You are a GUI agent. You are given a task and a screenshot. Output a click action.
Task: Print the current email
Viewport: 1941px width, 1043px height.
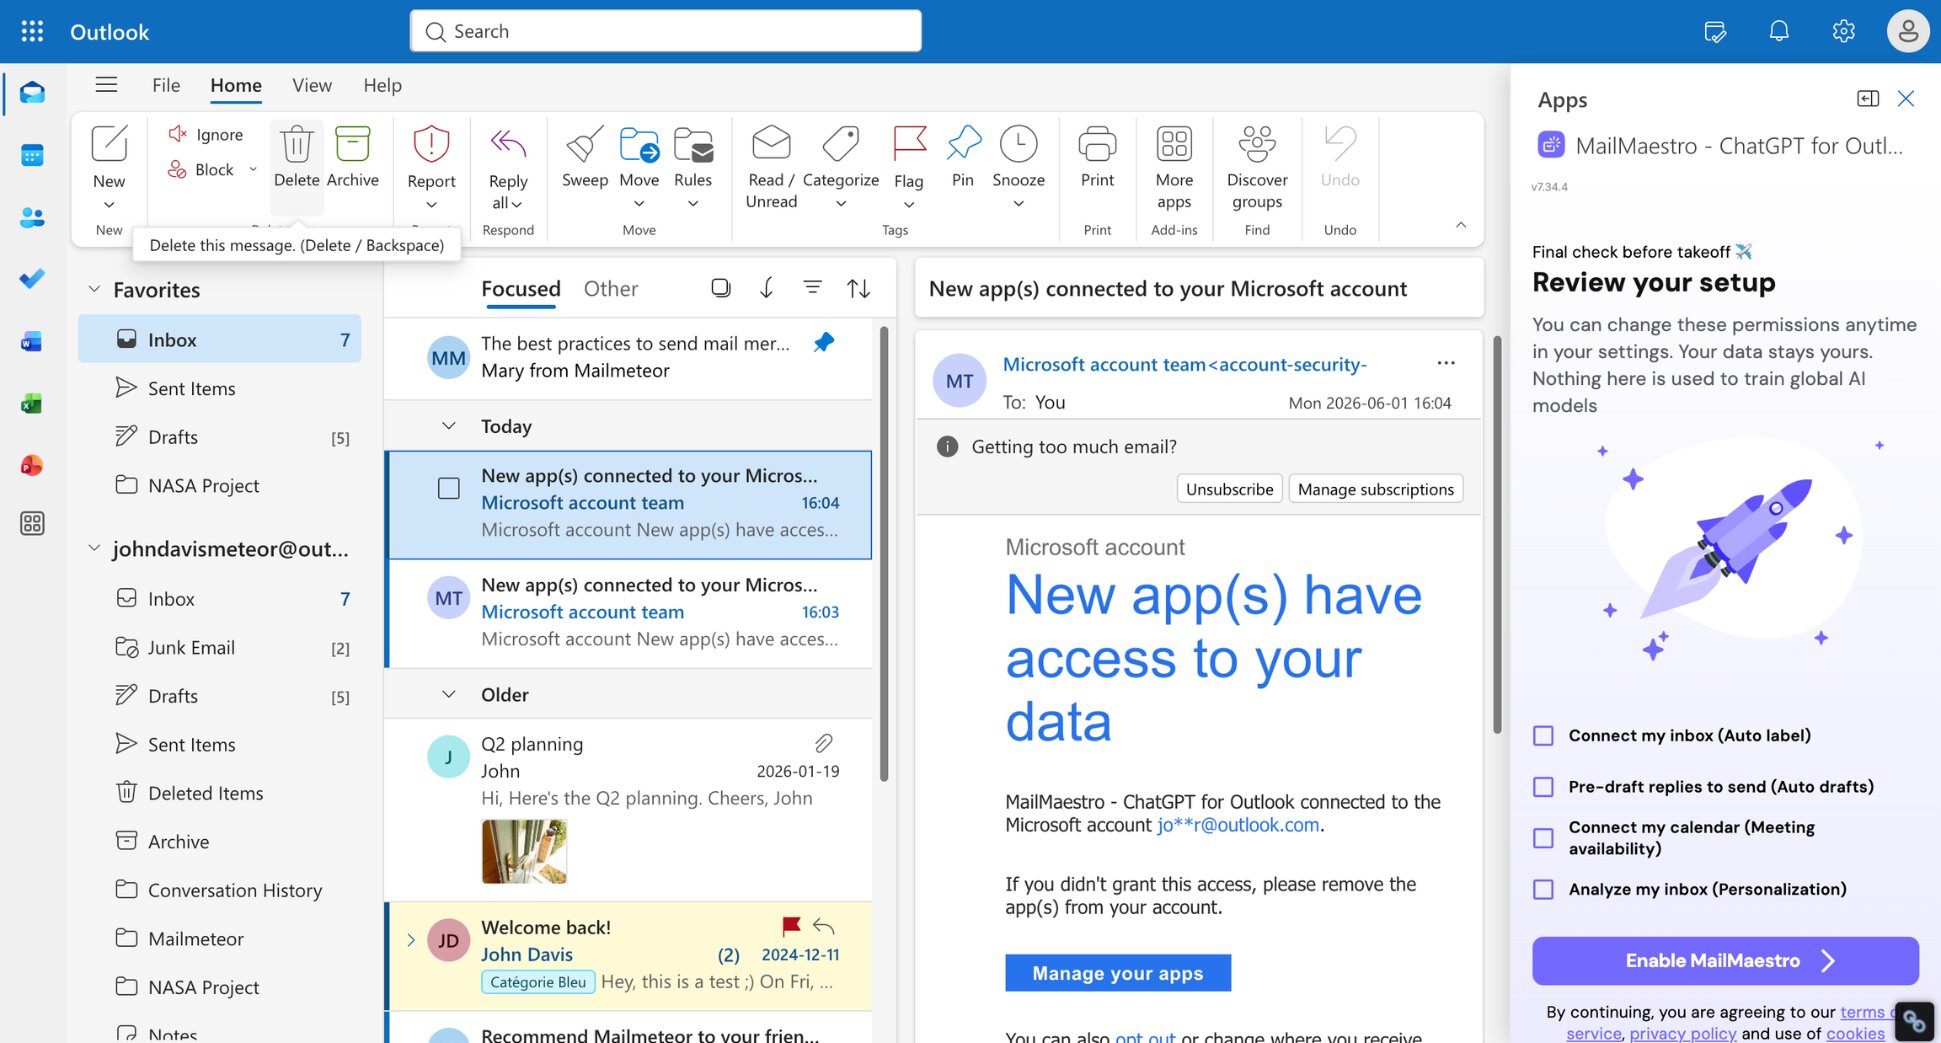point(1097,157)
